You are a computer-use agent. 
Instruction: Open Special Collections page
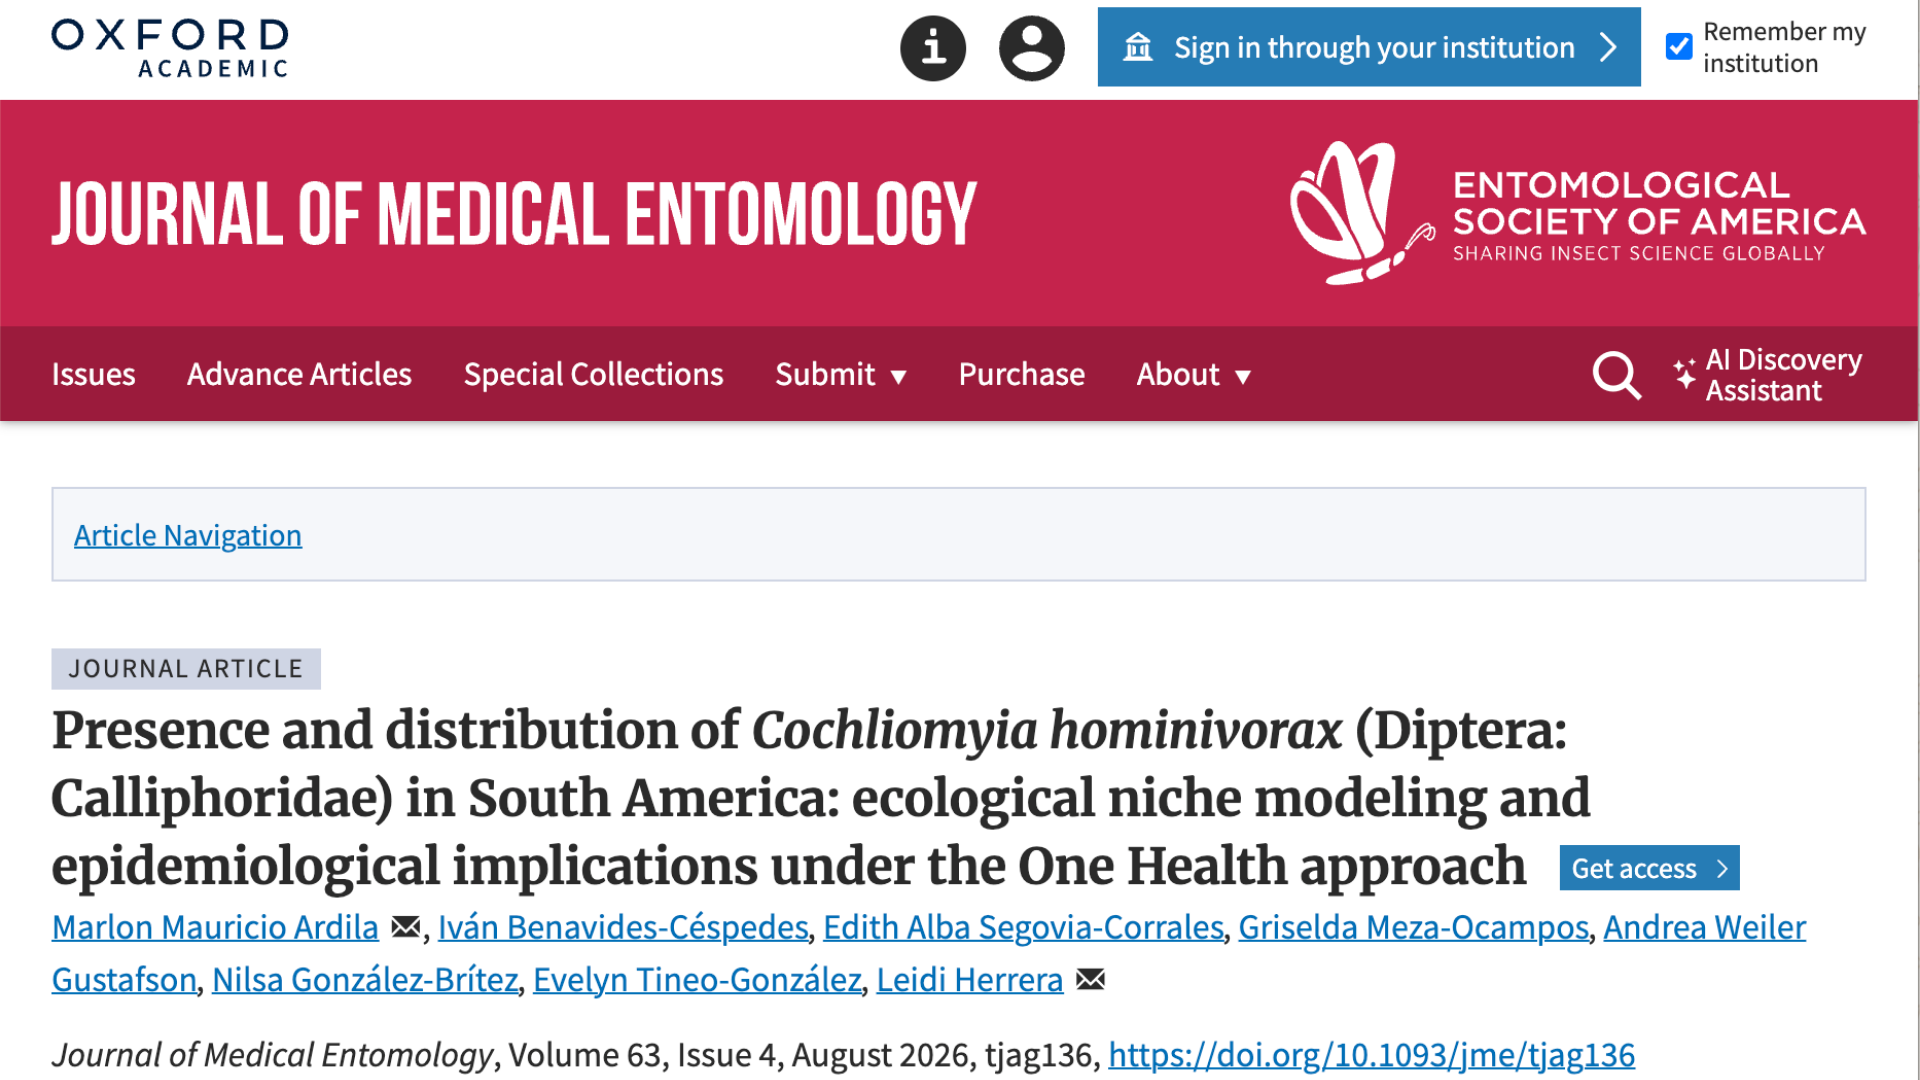[593, 374]
